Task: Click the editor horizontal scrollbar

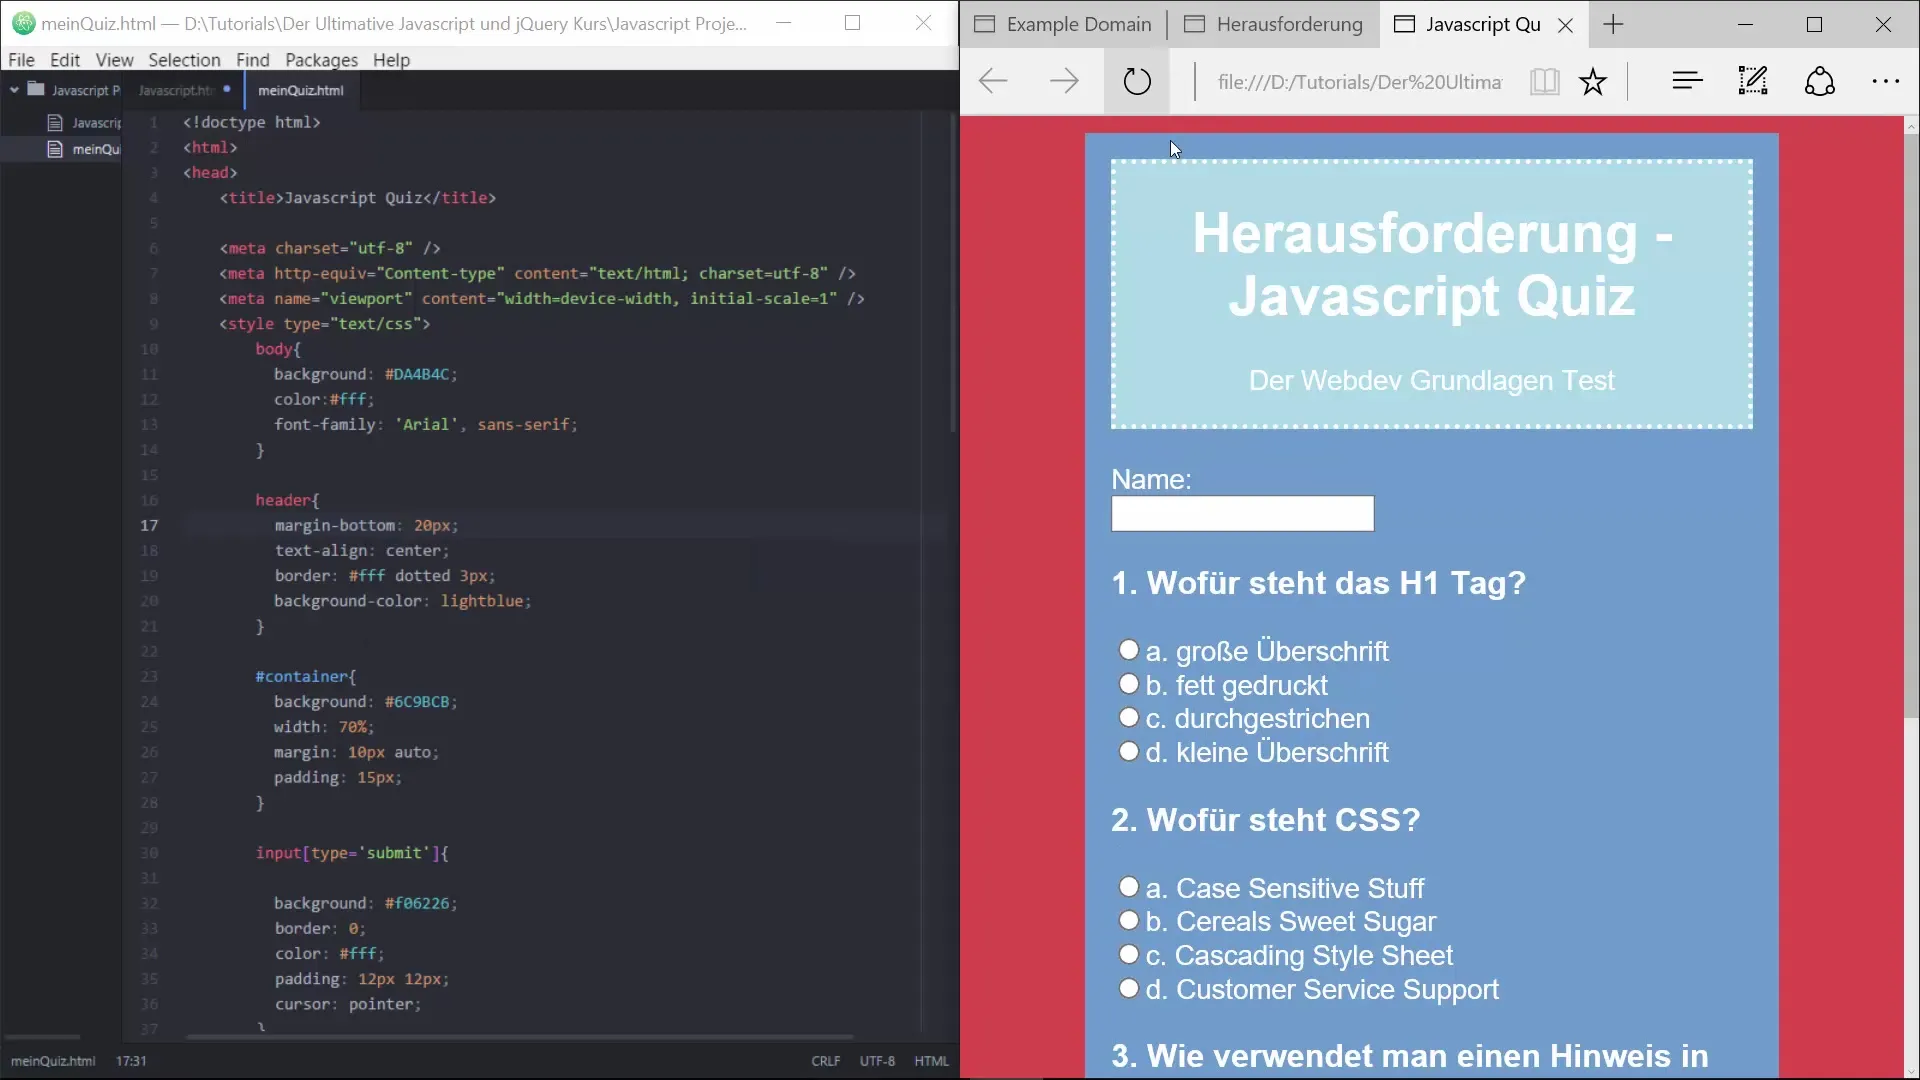Action: pos(520,1037)
